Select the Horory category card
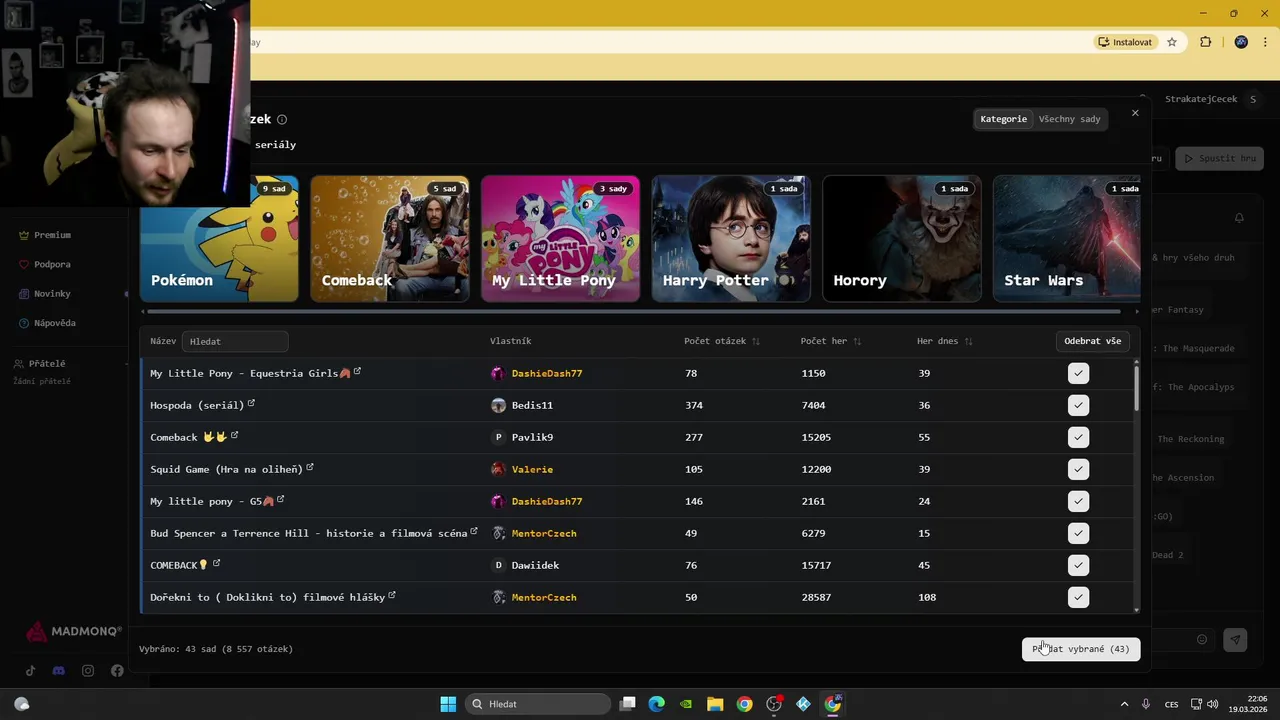Image resolution: width=1280 pixels, height=720 pixels. 902,238
